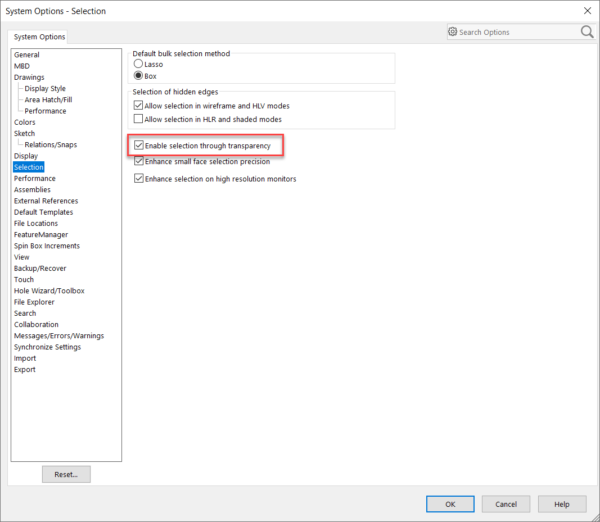Screen dimensions: 600x522
Task: Open External References options
Action: pos(46,201)
